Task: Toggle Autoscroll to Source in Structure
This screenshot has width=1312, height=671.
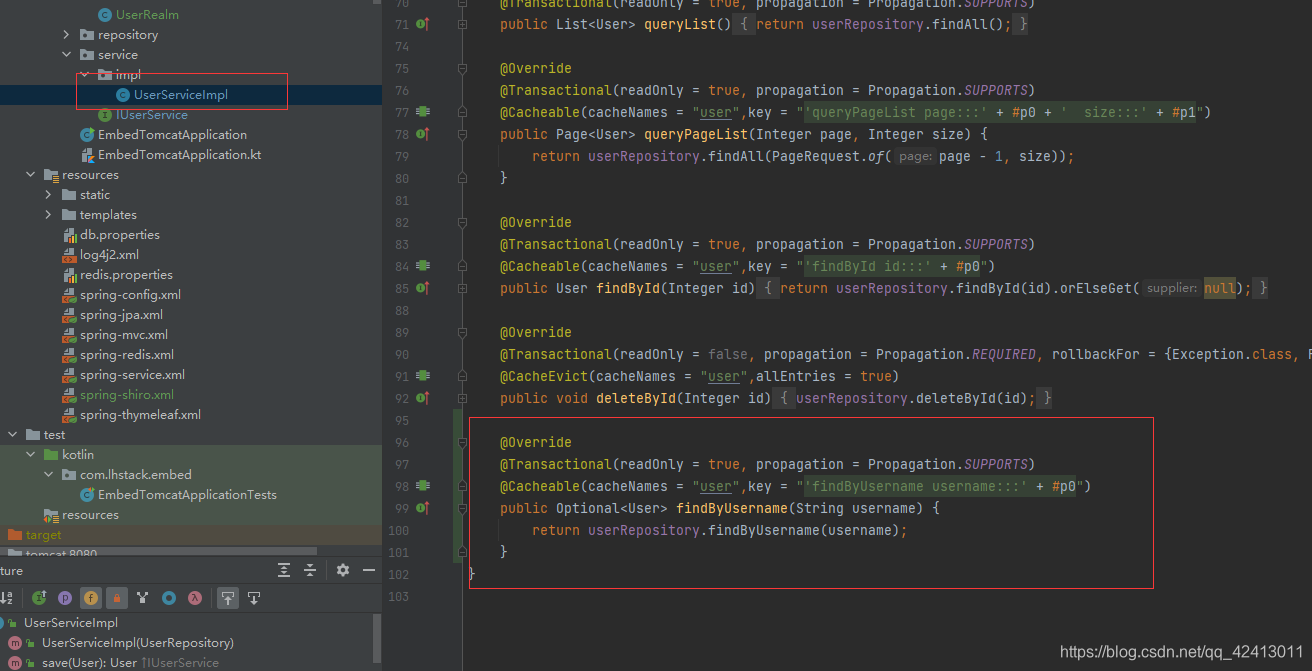Action: (228, 598)
